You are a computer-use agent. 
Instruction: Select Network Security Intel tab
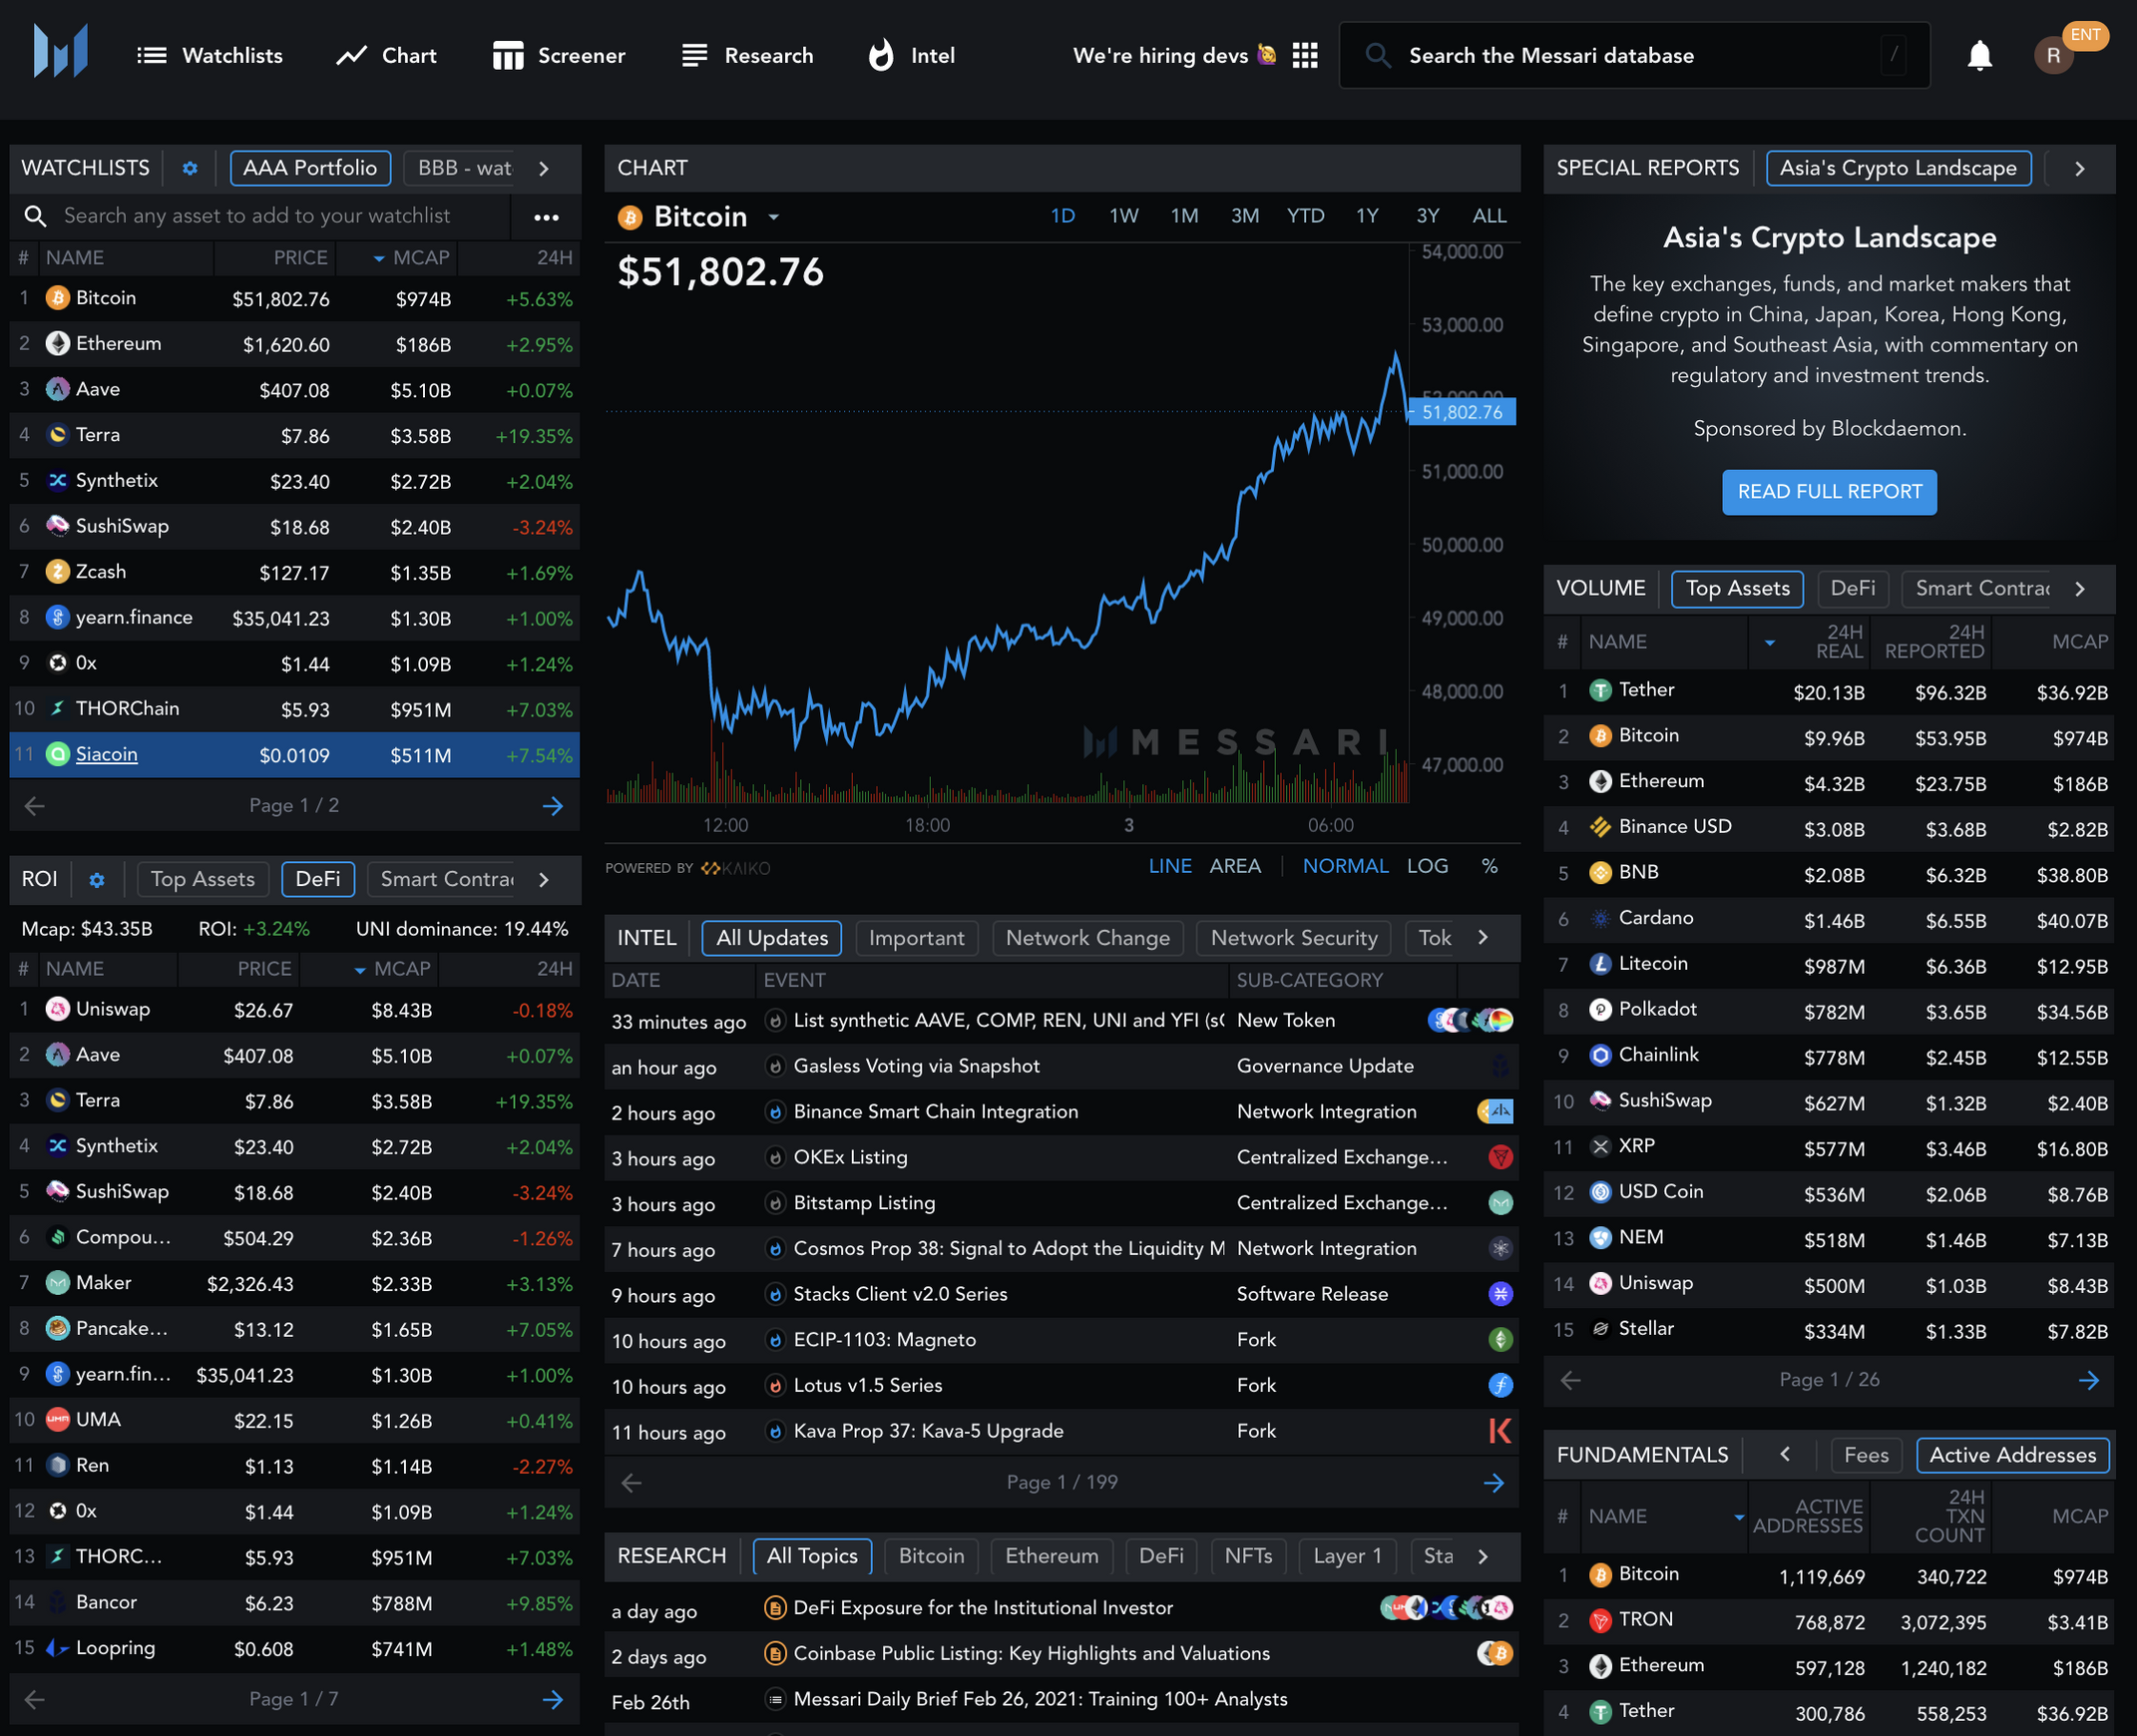(1293, 938)
